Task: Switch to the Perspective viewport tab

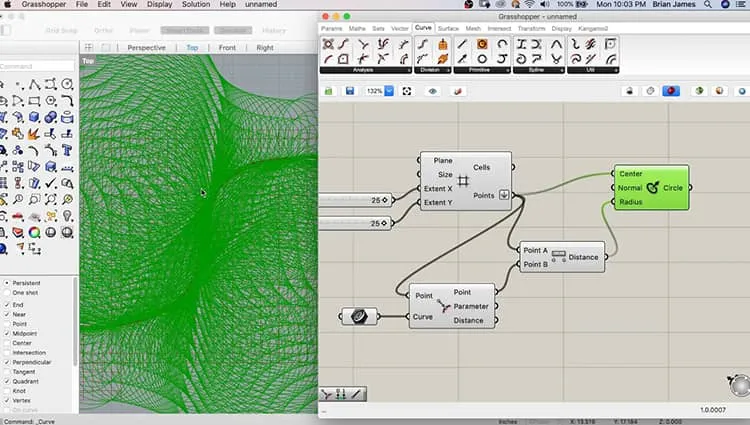Action: [146, 47]
